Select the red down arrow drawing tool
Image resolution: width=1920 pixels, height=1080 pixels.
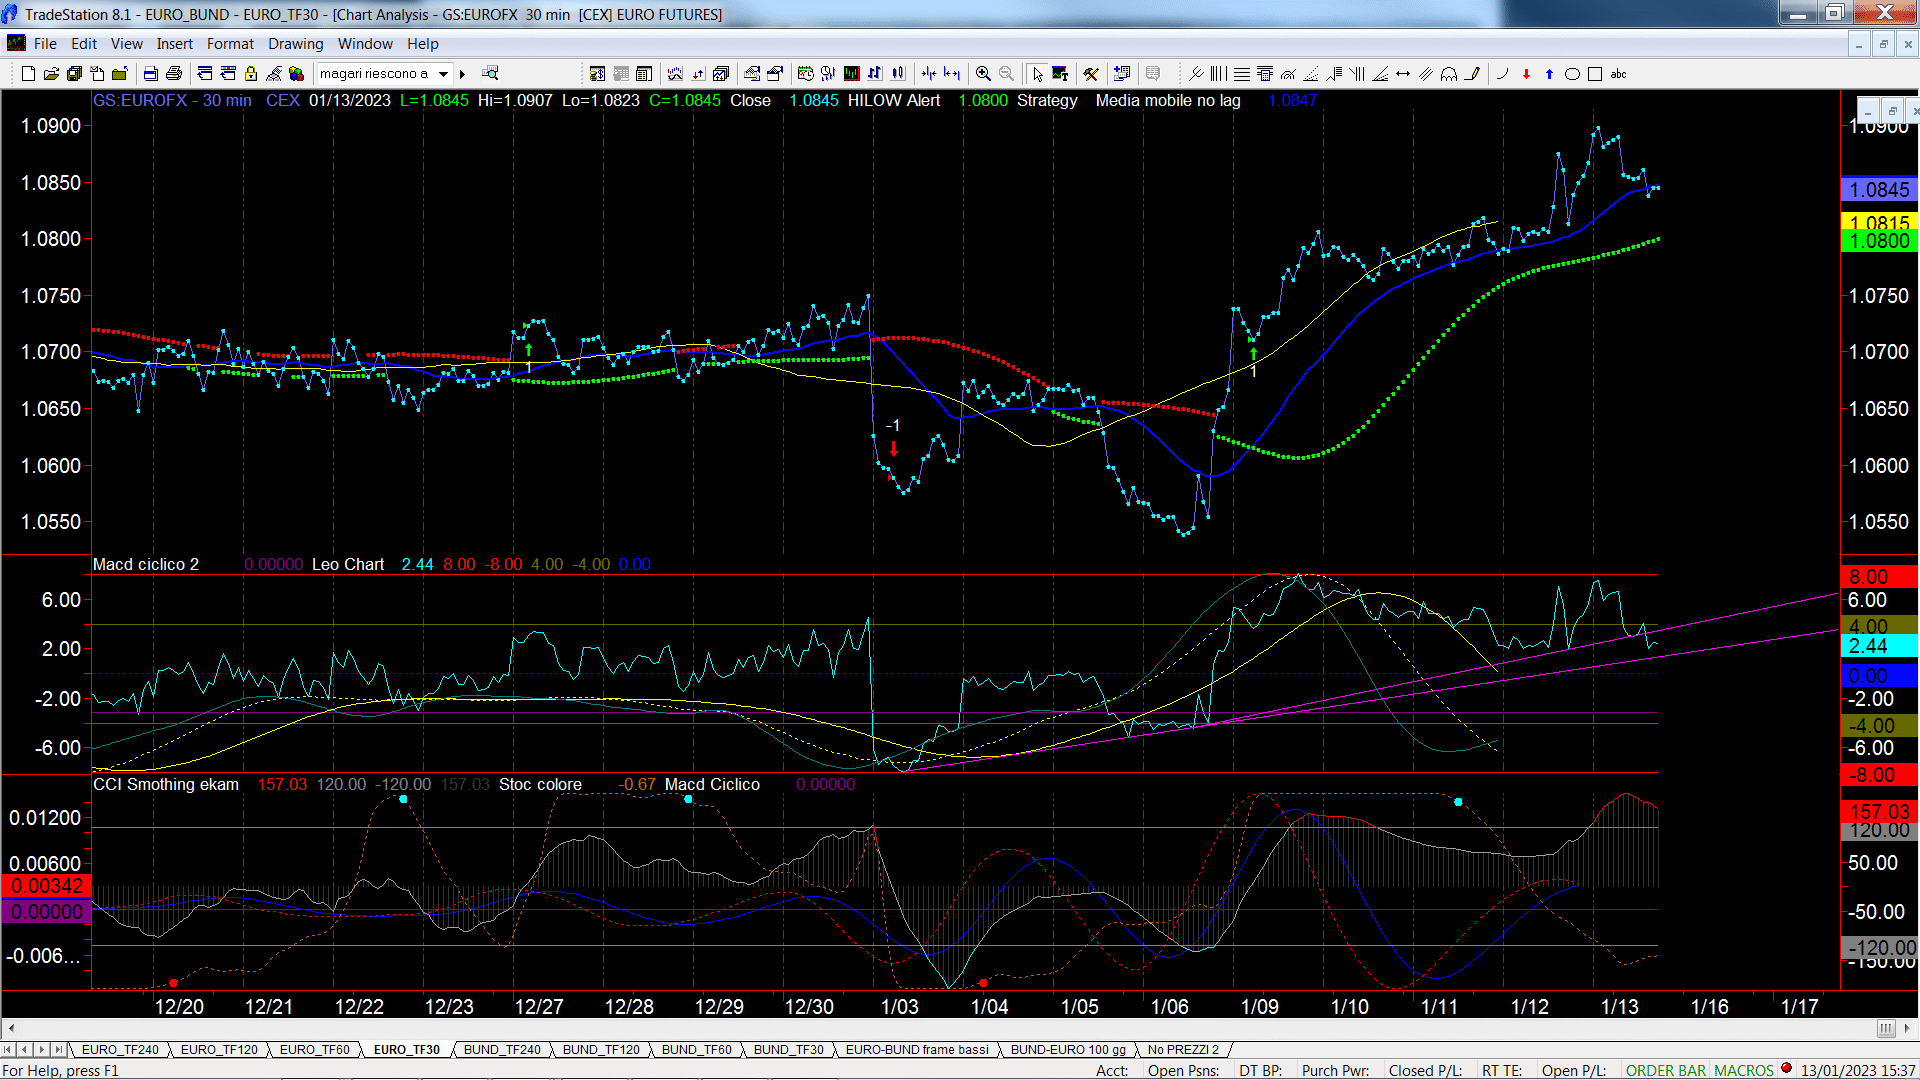point(1526,74)
